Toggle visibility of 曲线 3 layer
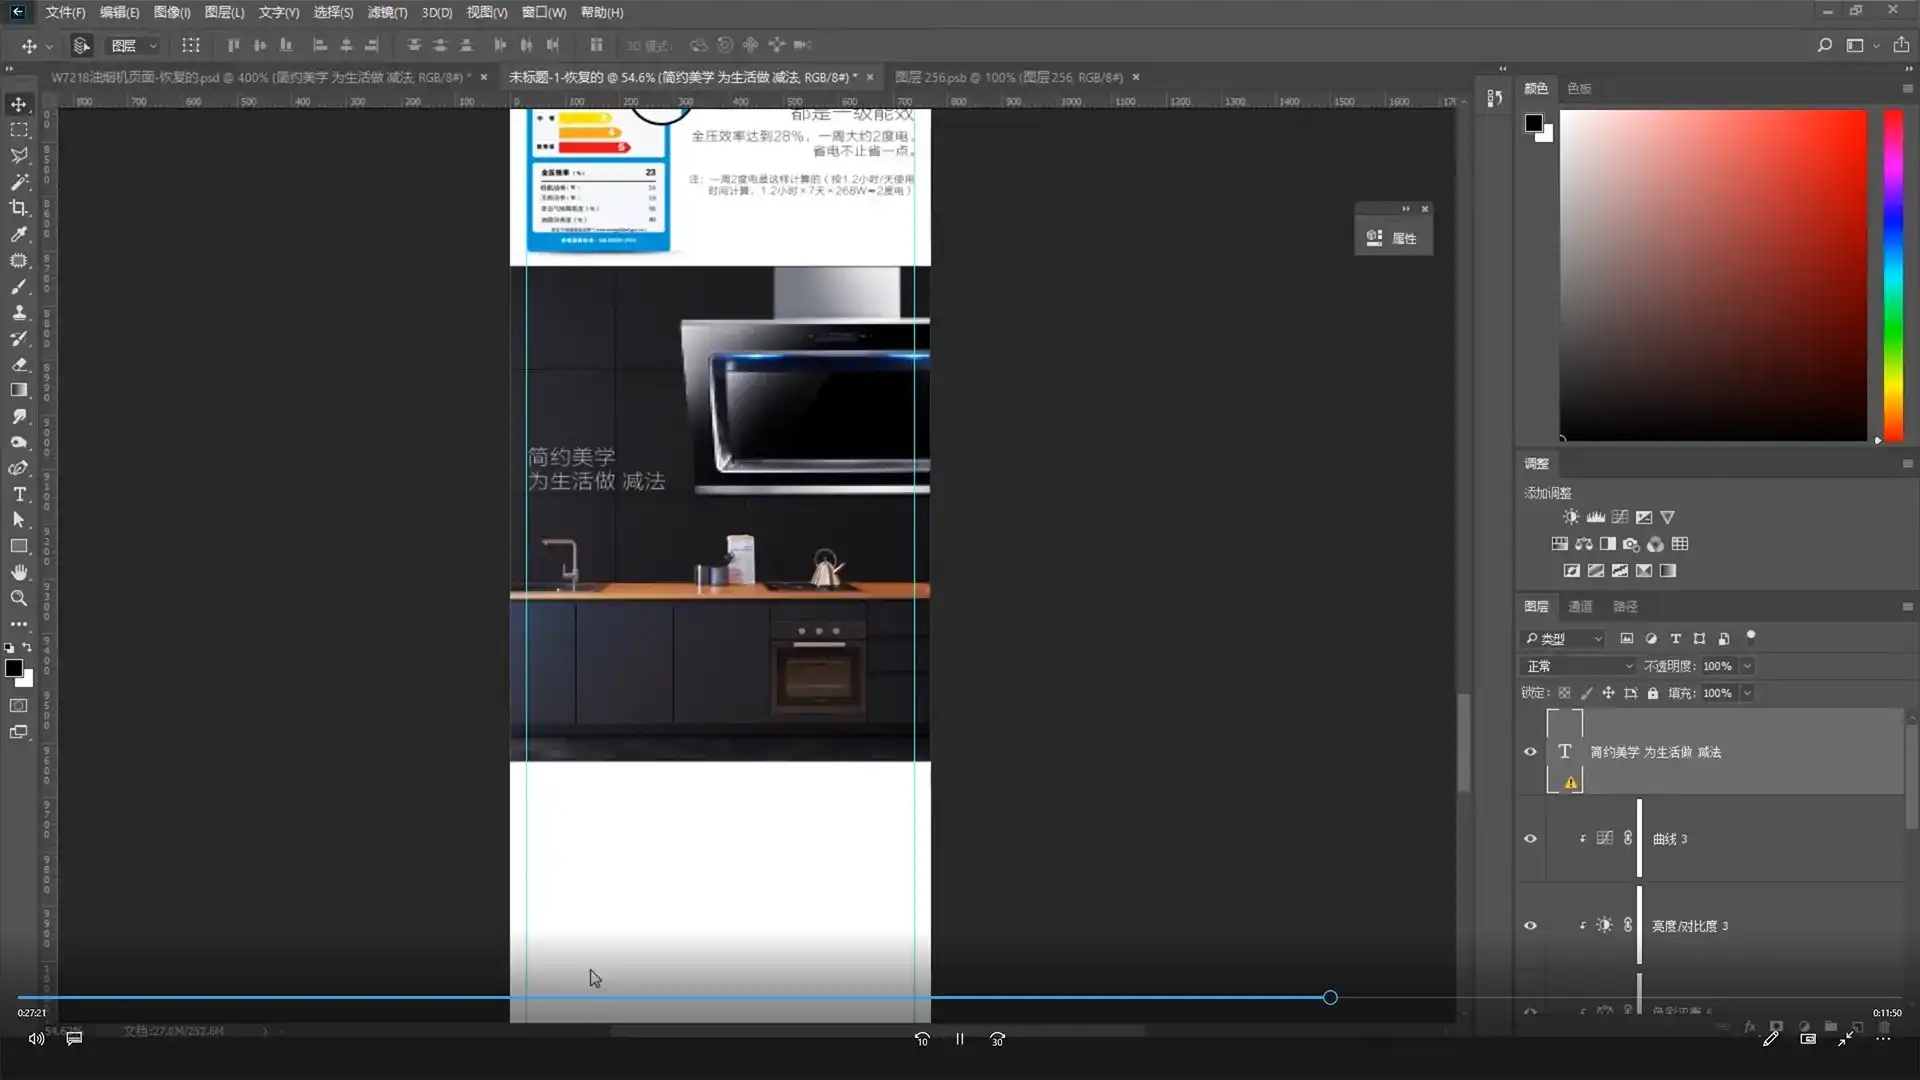The height and width of the screenshot is (1080, 1920). point(1530,839)
